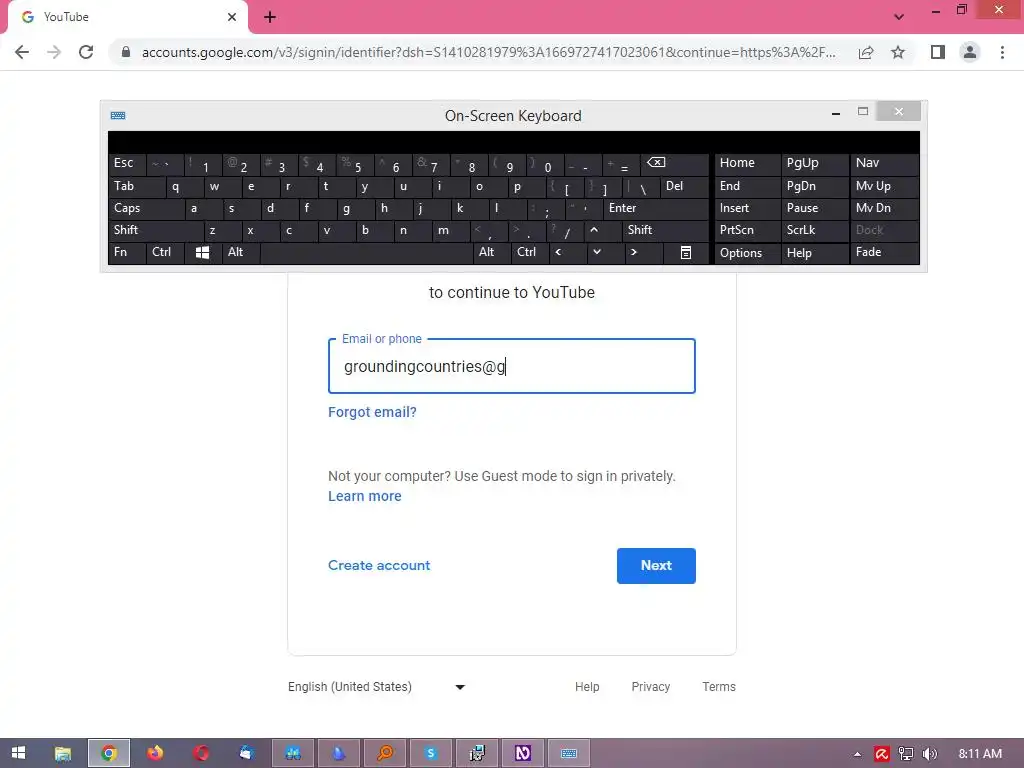Click the Mv Up key
The width and height of the screenshot is (1024, 768).
pos(884,187)
